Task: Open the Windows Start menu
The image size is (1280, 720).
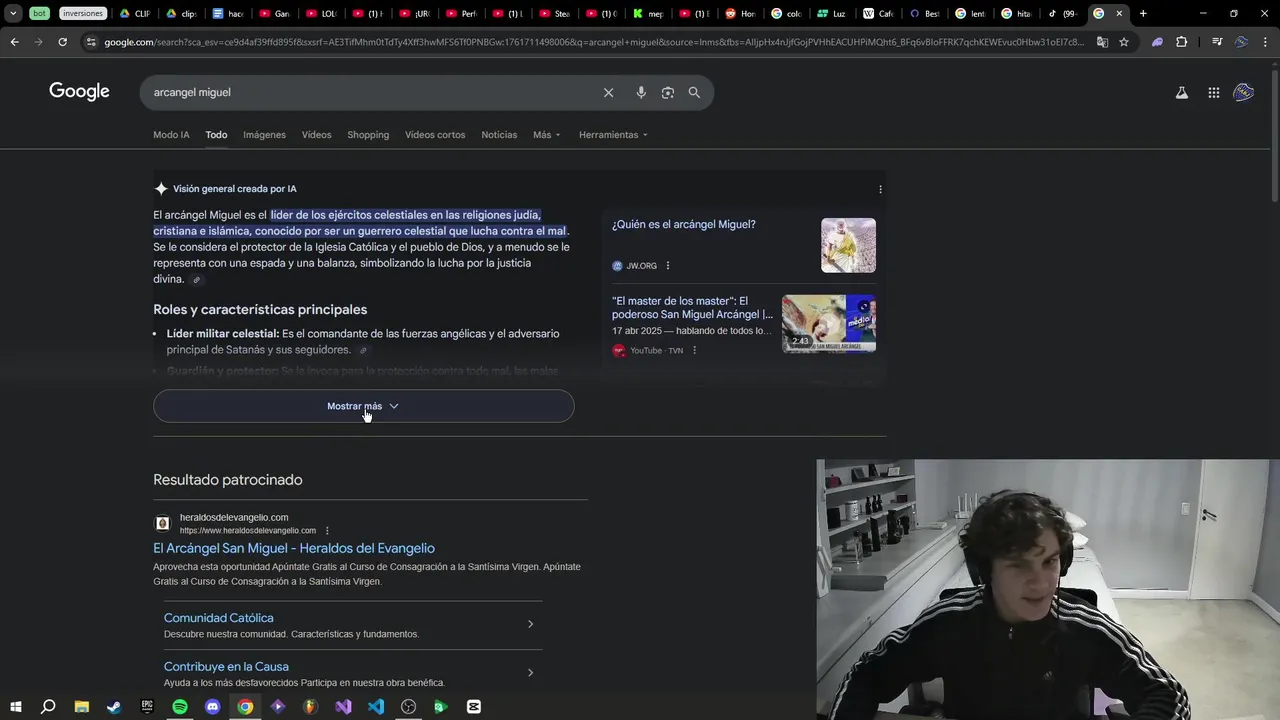Action: tap(15, 707)
